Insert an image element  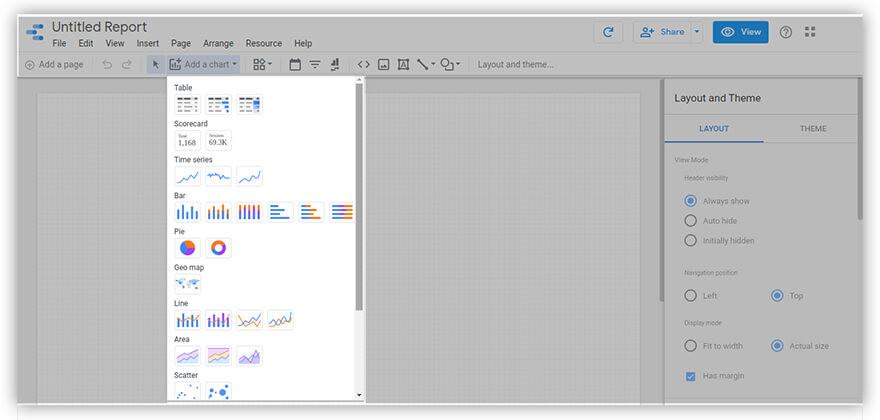point(383,65)
